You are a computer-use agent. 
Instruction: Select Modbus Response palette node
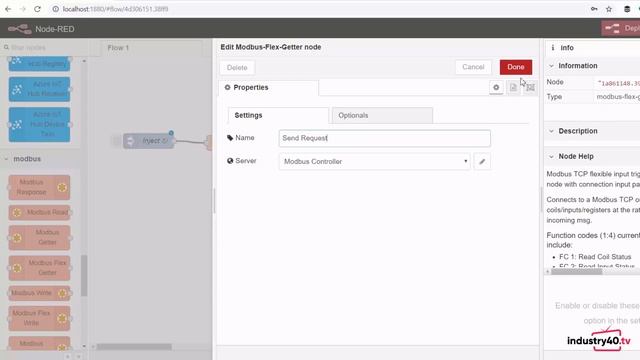tap(39, 187)
